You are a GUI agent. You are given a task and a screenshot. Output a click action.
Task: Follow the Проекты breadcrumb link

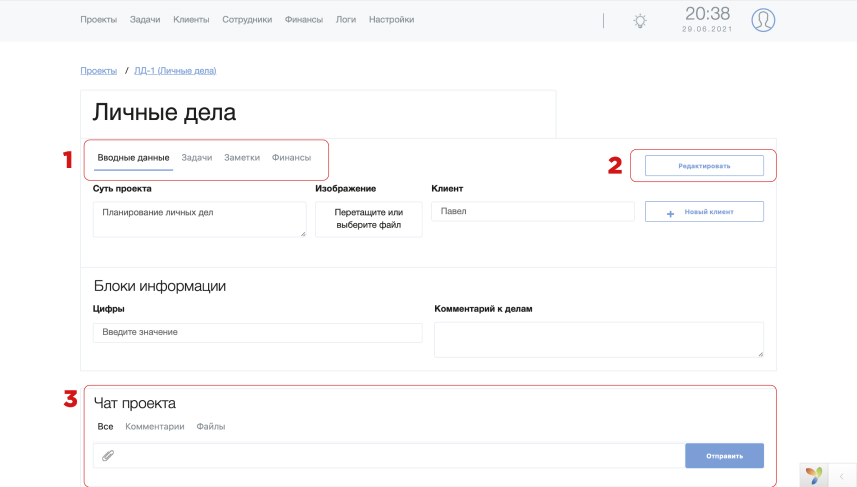pos(98,71)
